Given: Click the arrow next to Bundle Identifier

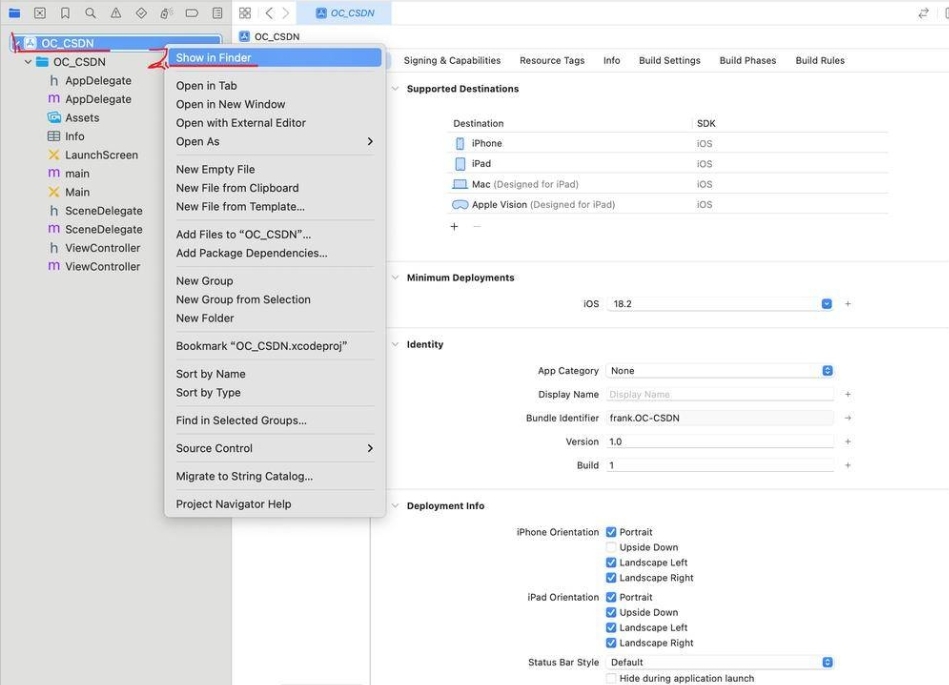Looking at the screenshot, I should click(x=848, y=418).
